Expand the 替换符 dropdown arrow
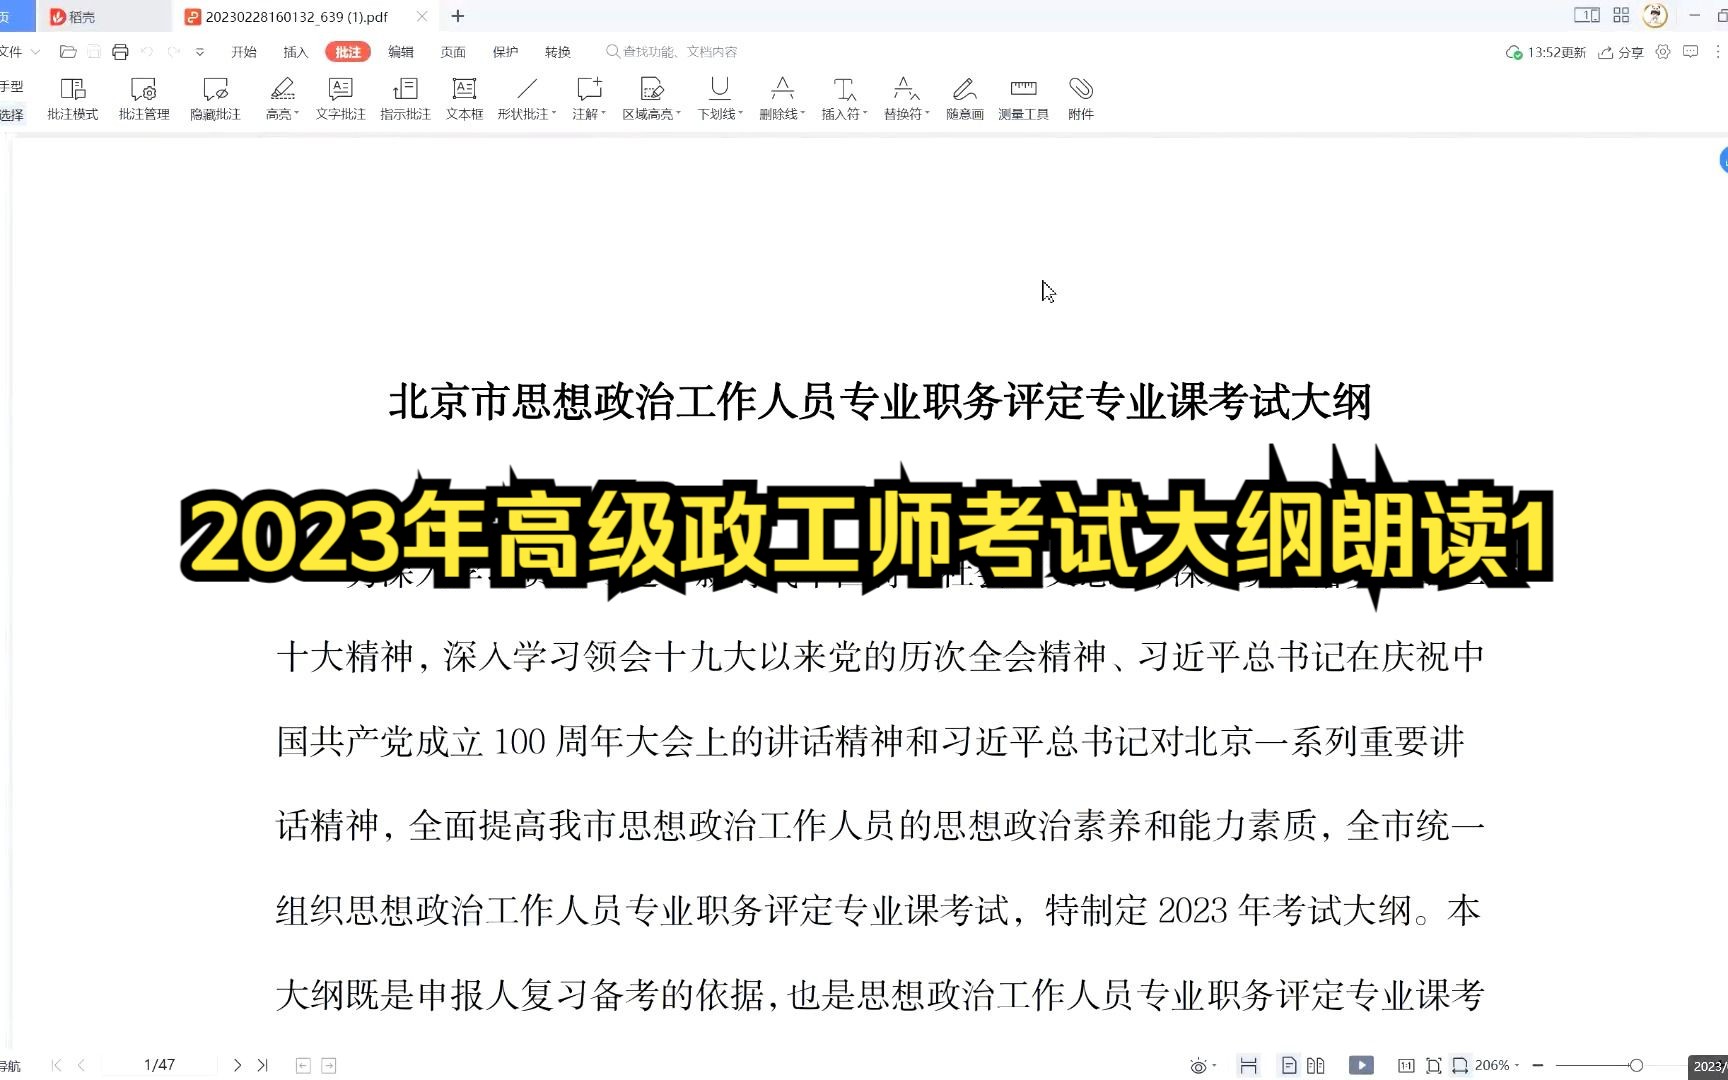Screen dimensions: 1728x1080 click(x=927, y=114)
